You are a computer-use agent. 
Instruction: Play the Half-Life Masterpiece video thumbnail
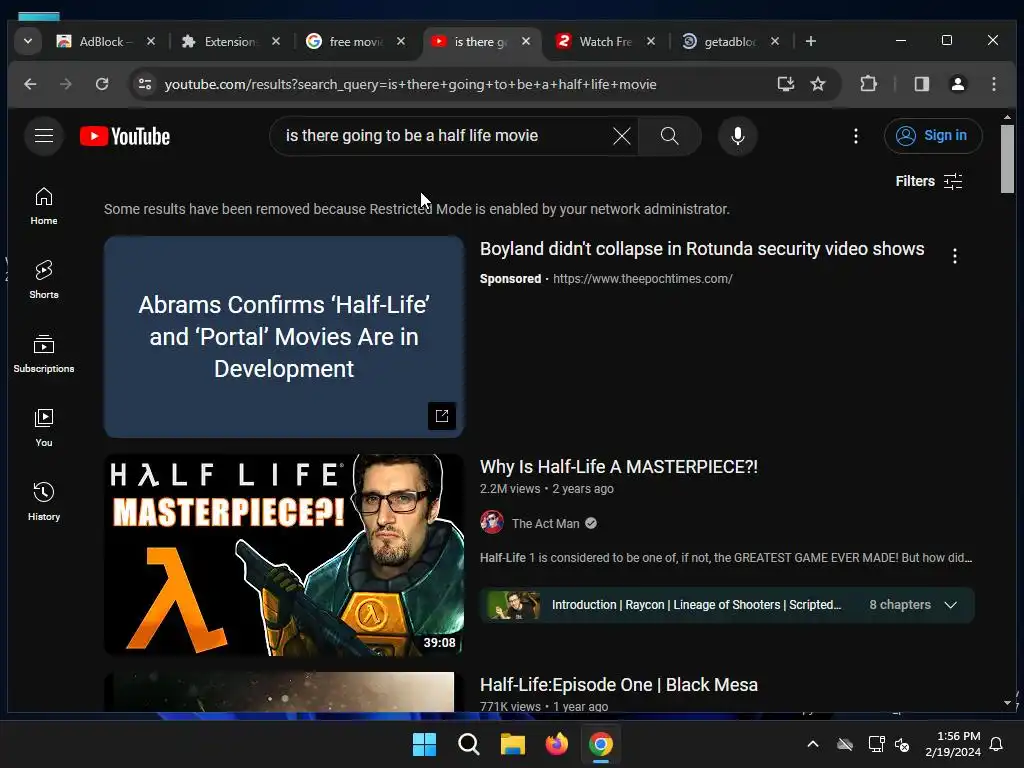pos(283,555)
